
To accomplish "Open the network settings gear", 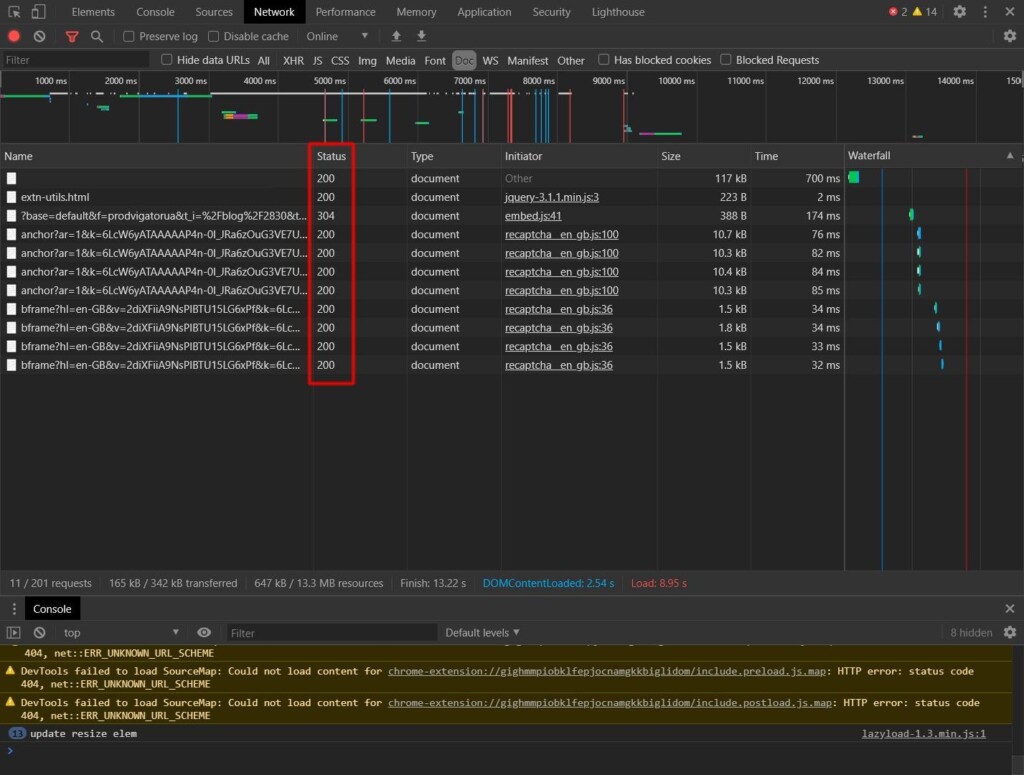I will click(x=1010, y=36).
